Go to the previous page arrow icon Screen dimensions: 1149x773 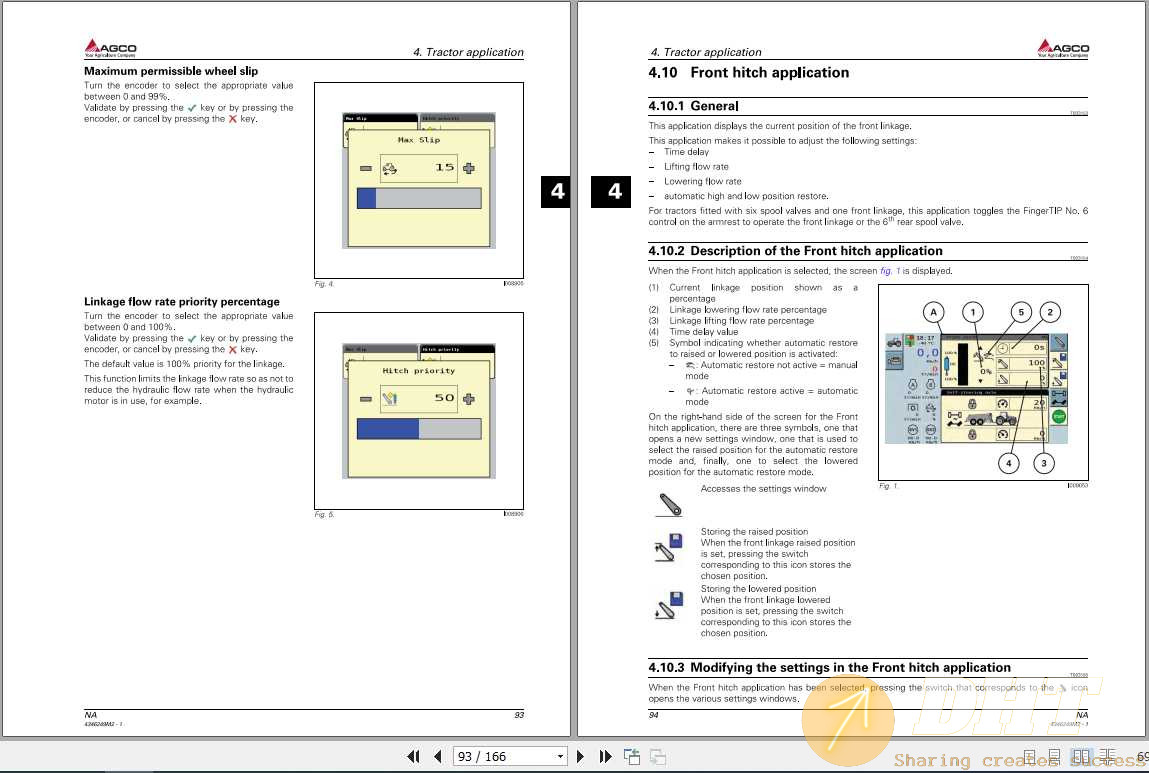click(437, 756)
